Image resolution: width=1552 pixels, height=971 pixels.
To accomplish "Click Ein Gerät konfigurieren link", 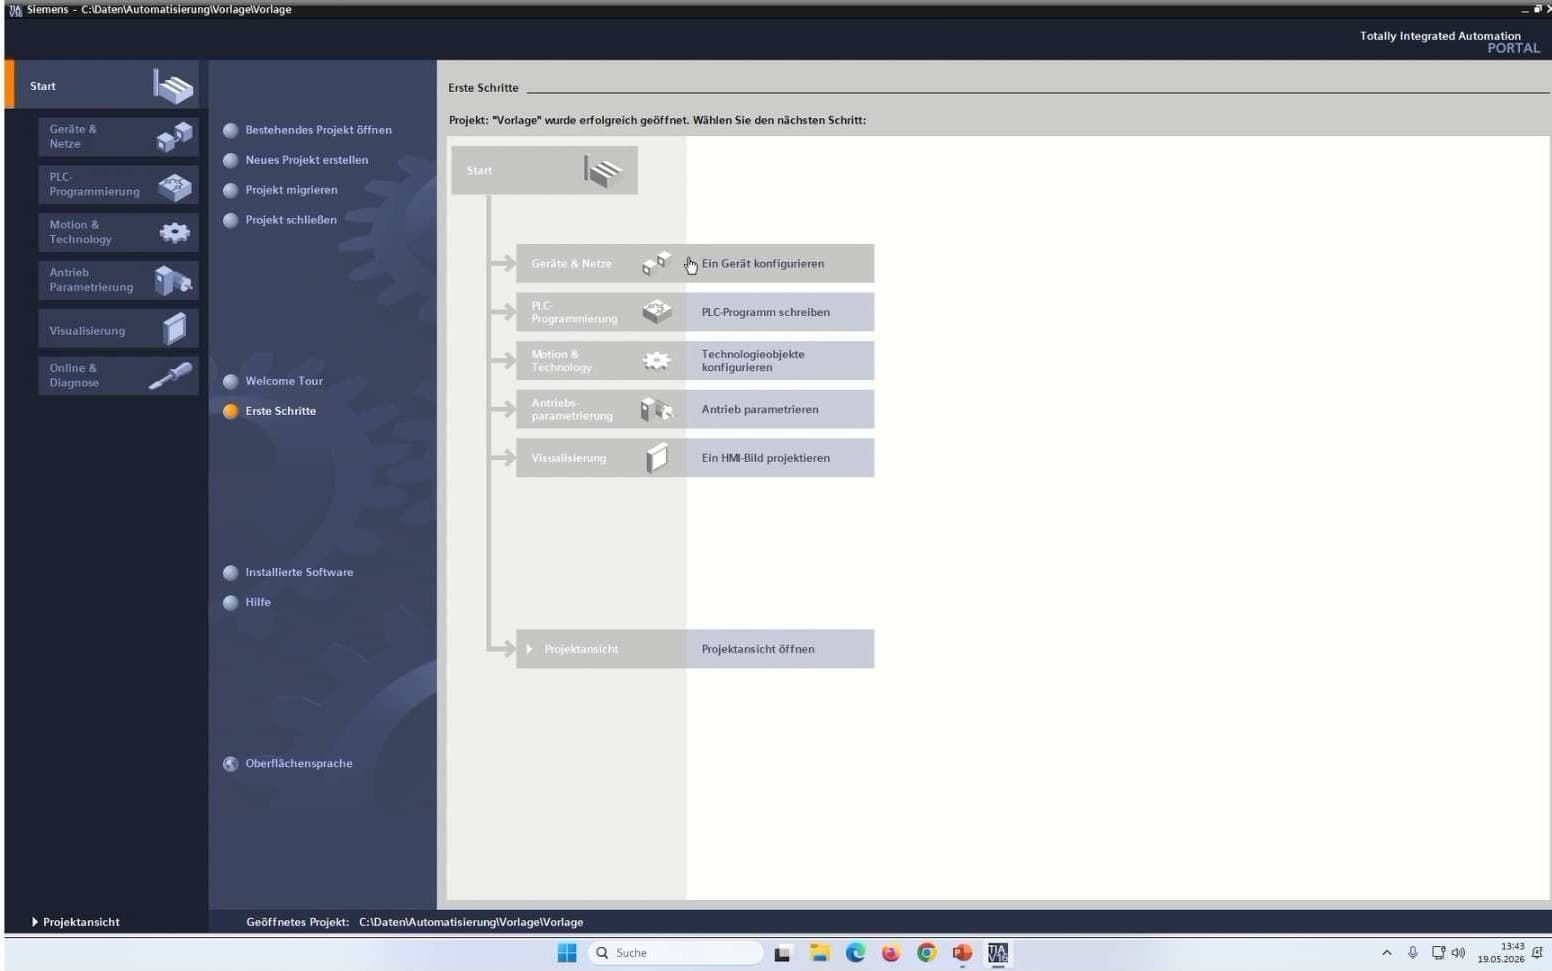I will [x=763, y=264].
